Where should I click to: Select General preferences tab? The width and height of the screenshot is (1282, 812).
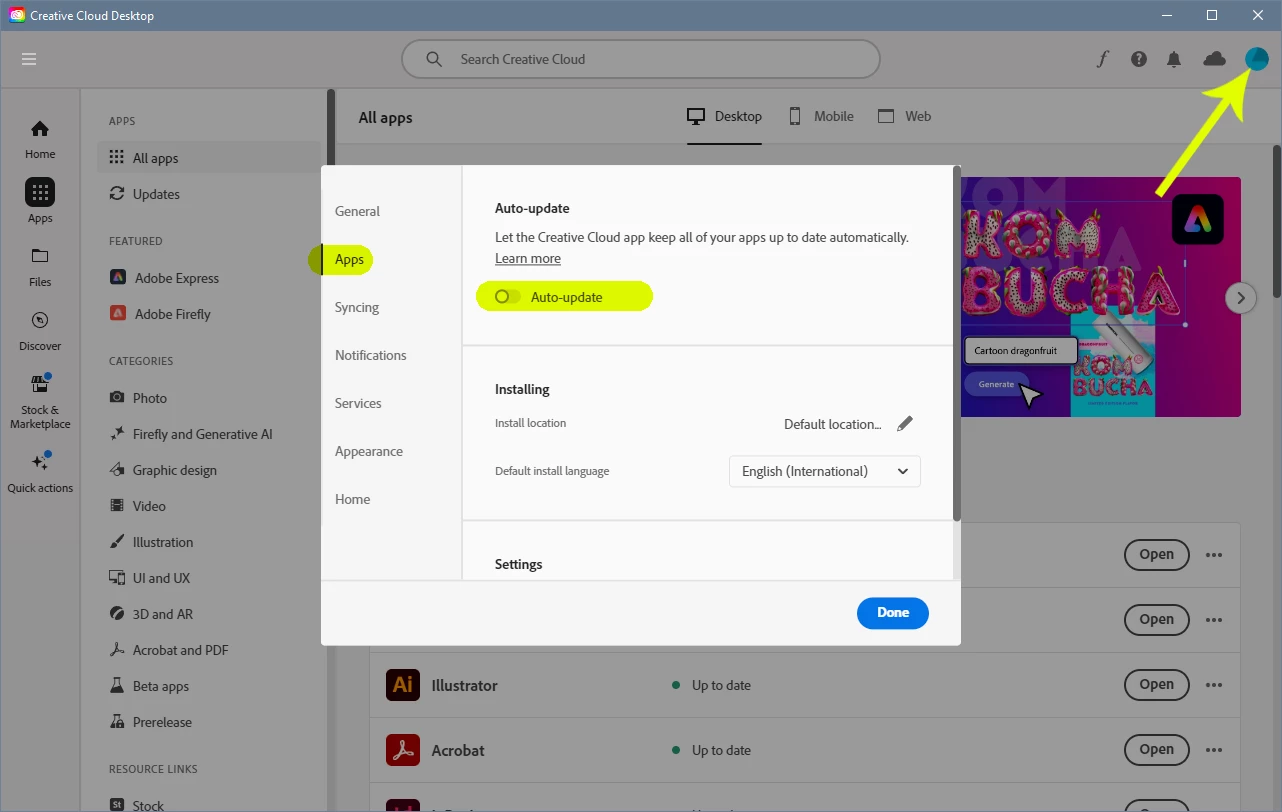click(357, 211)
